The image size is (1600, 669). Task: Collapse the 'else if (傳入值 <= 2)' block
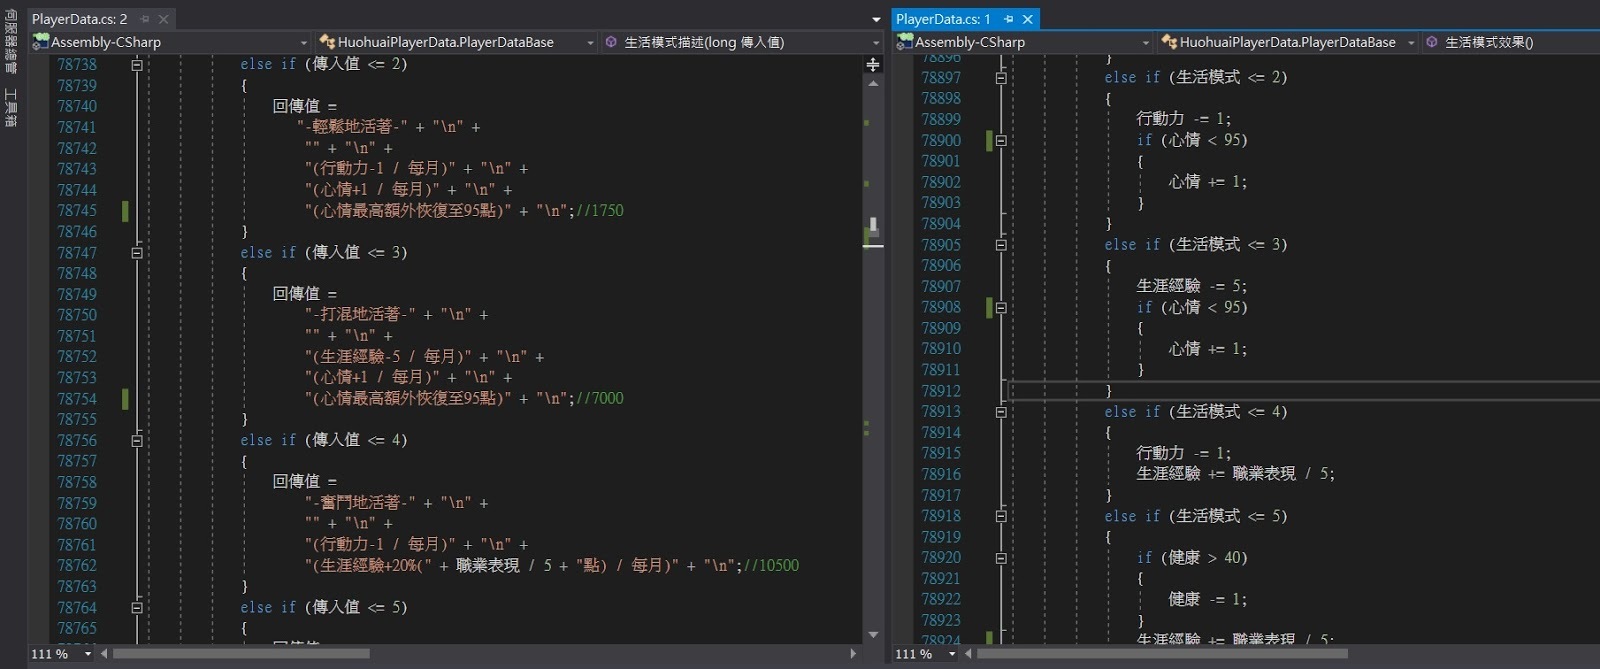tap(137, 64)
